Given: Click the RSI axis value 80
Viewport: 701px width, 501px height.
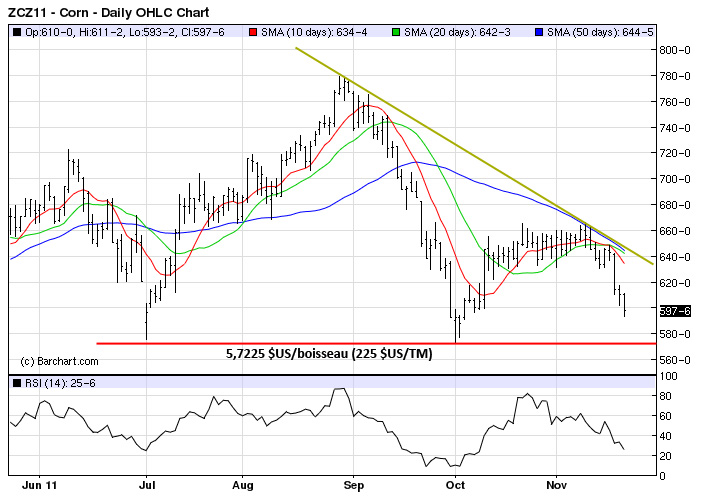Looking at the screenshot, I should point(665,396).
